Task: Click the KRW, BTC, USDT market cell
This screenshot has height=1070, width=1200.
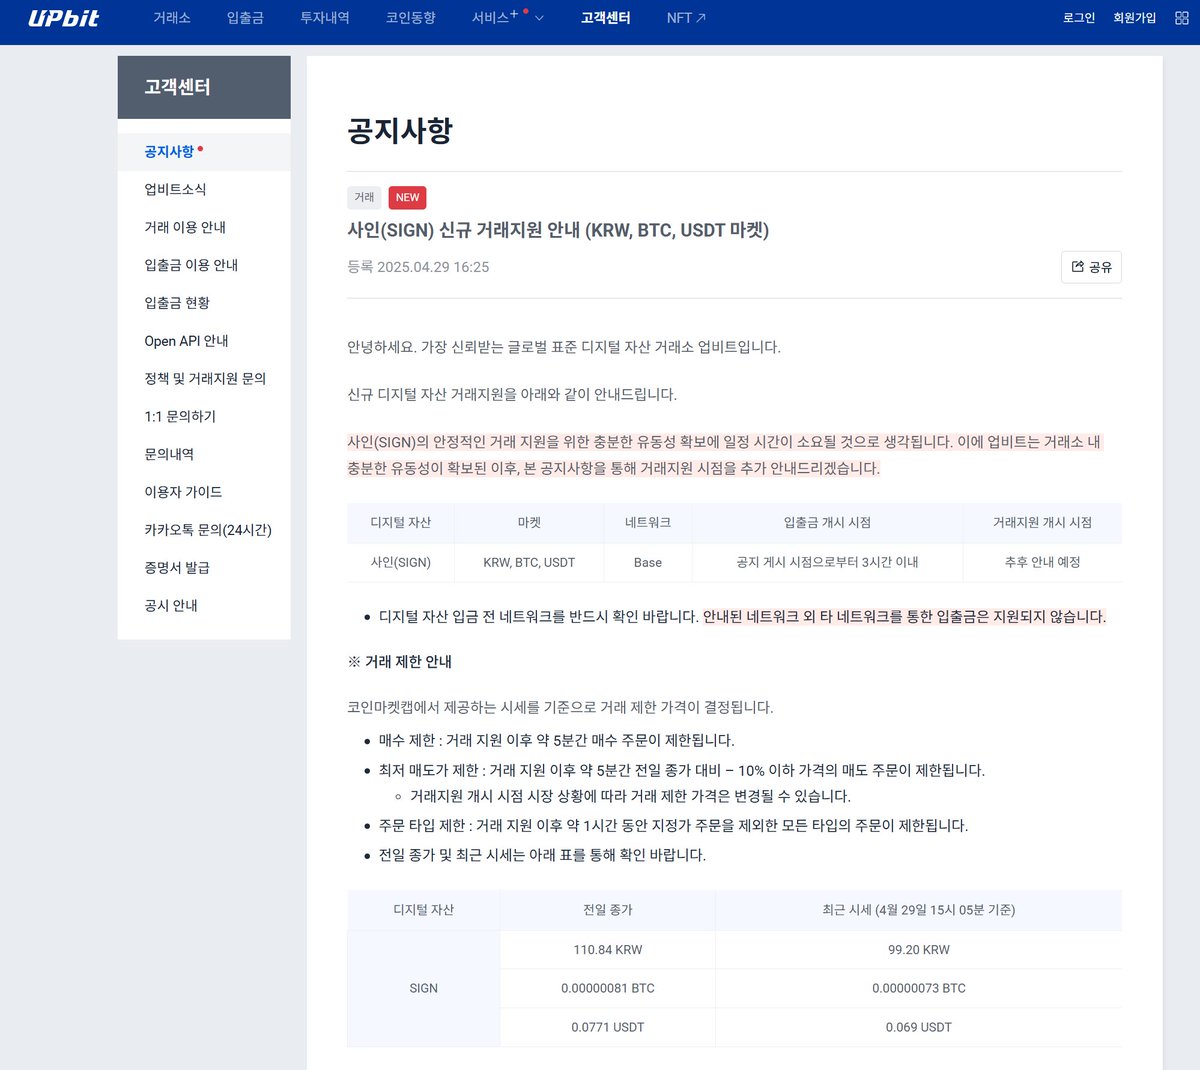Action: pyautogui.click(x=529, y=562)
